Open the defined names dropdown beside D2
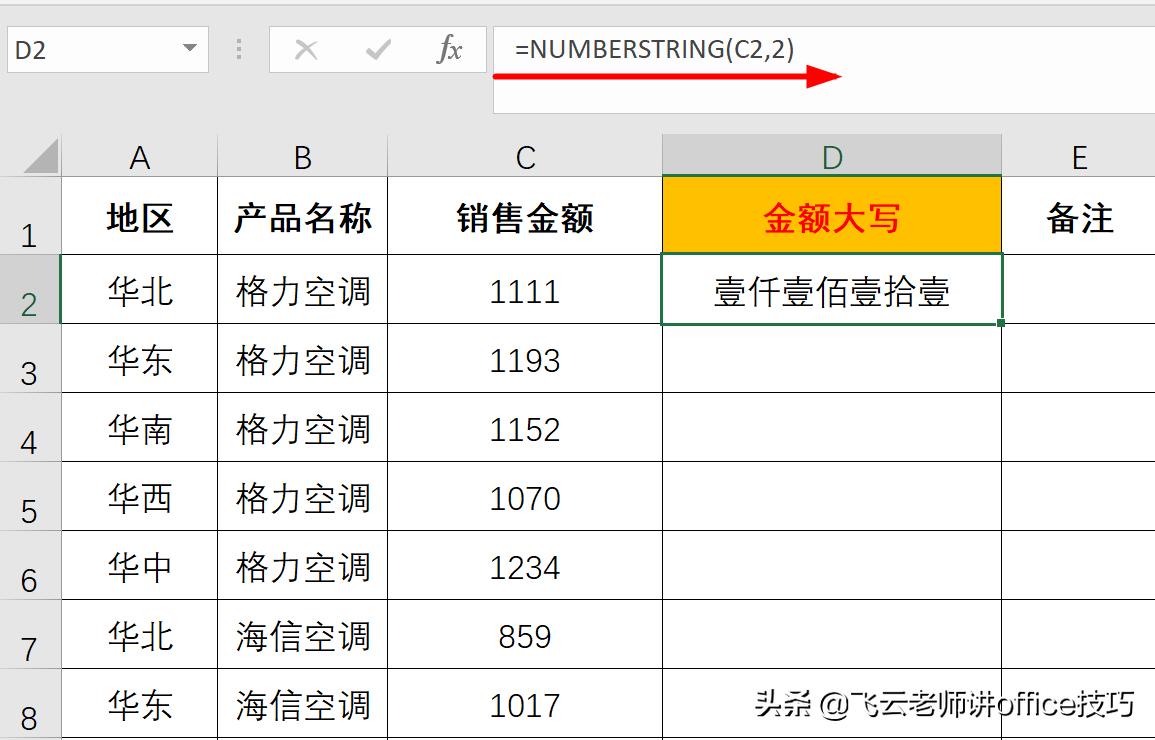The image size is (1155, 740). (189, 49)
